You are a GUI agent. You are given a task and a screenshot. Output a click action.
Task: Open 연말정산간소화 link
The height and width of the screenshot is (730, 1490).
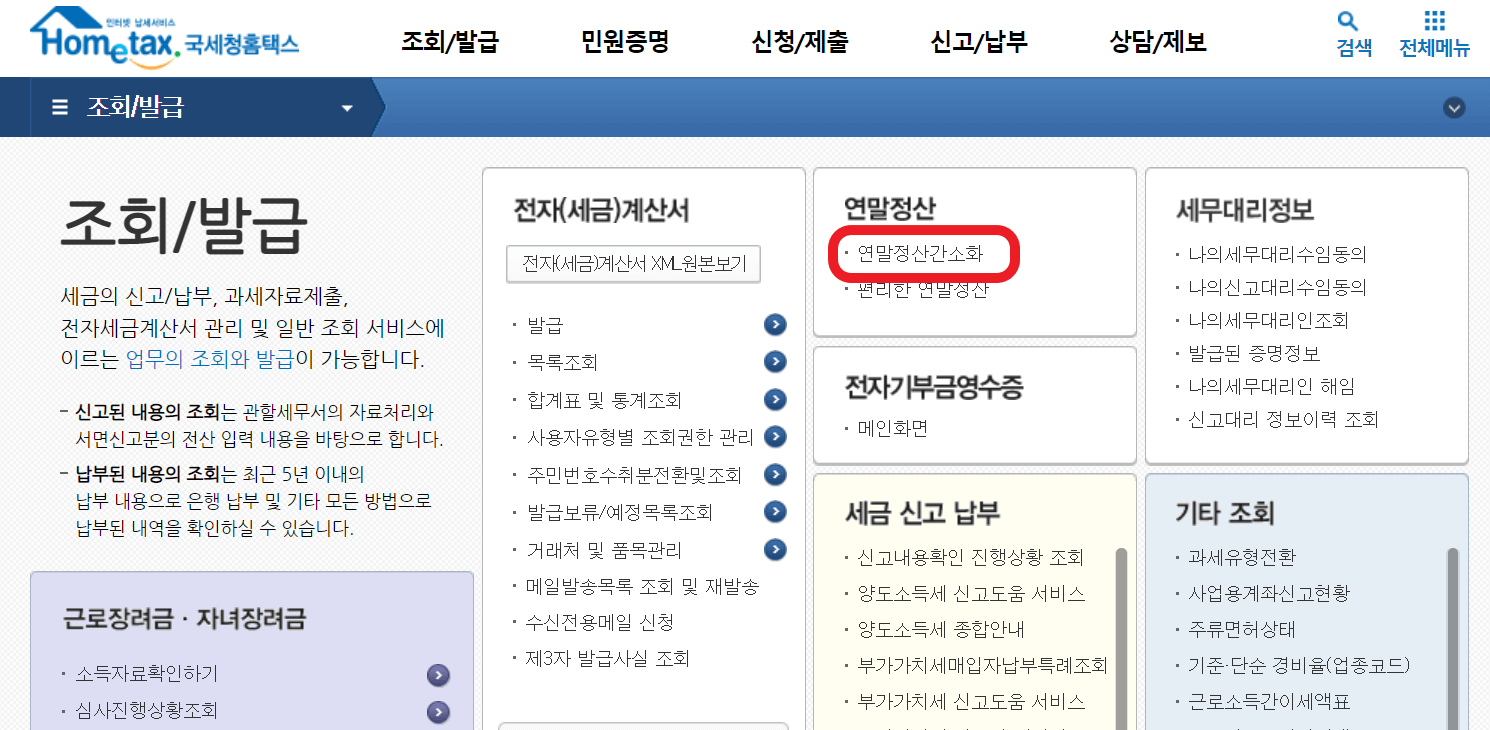[x=920, y=254]
